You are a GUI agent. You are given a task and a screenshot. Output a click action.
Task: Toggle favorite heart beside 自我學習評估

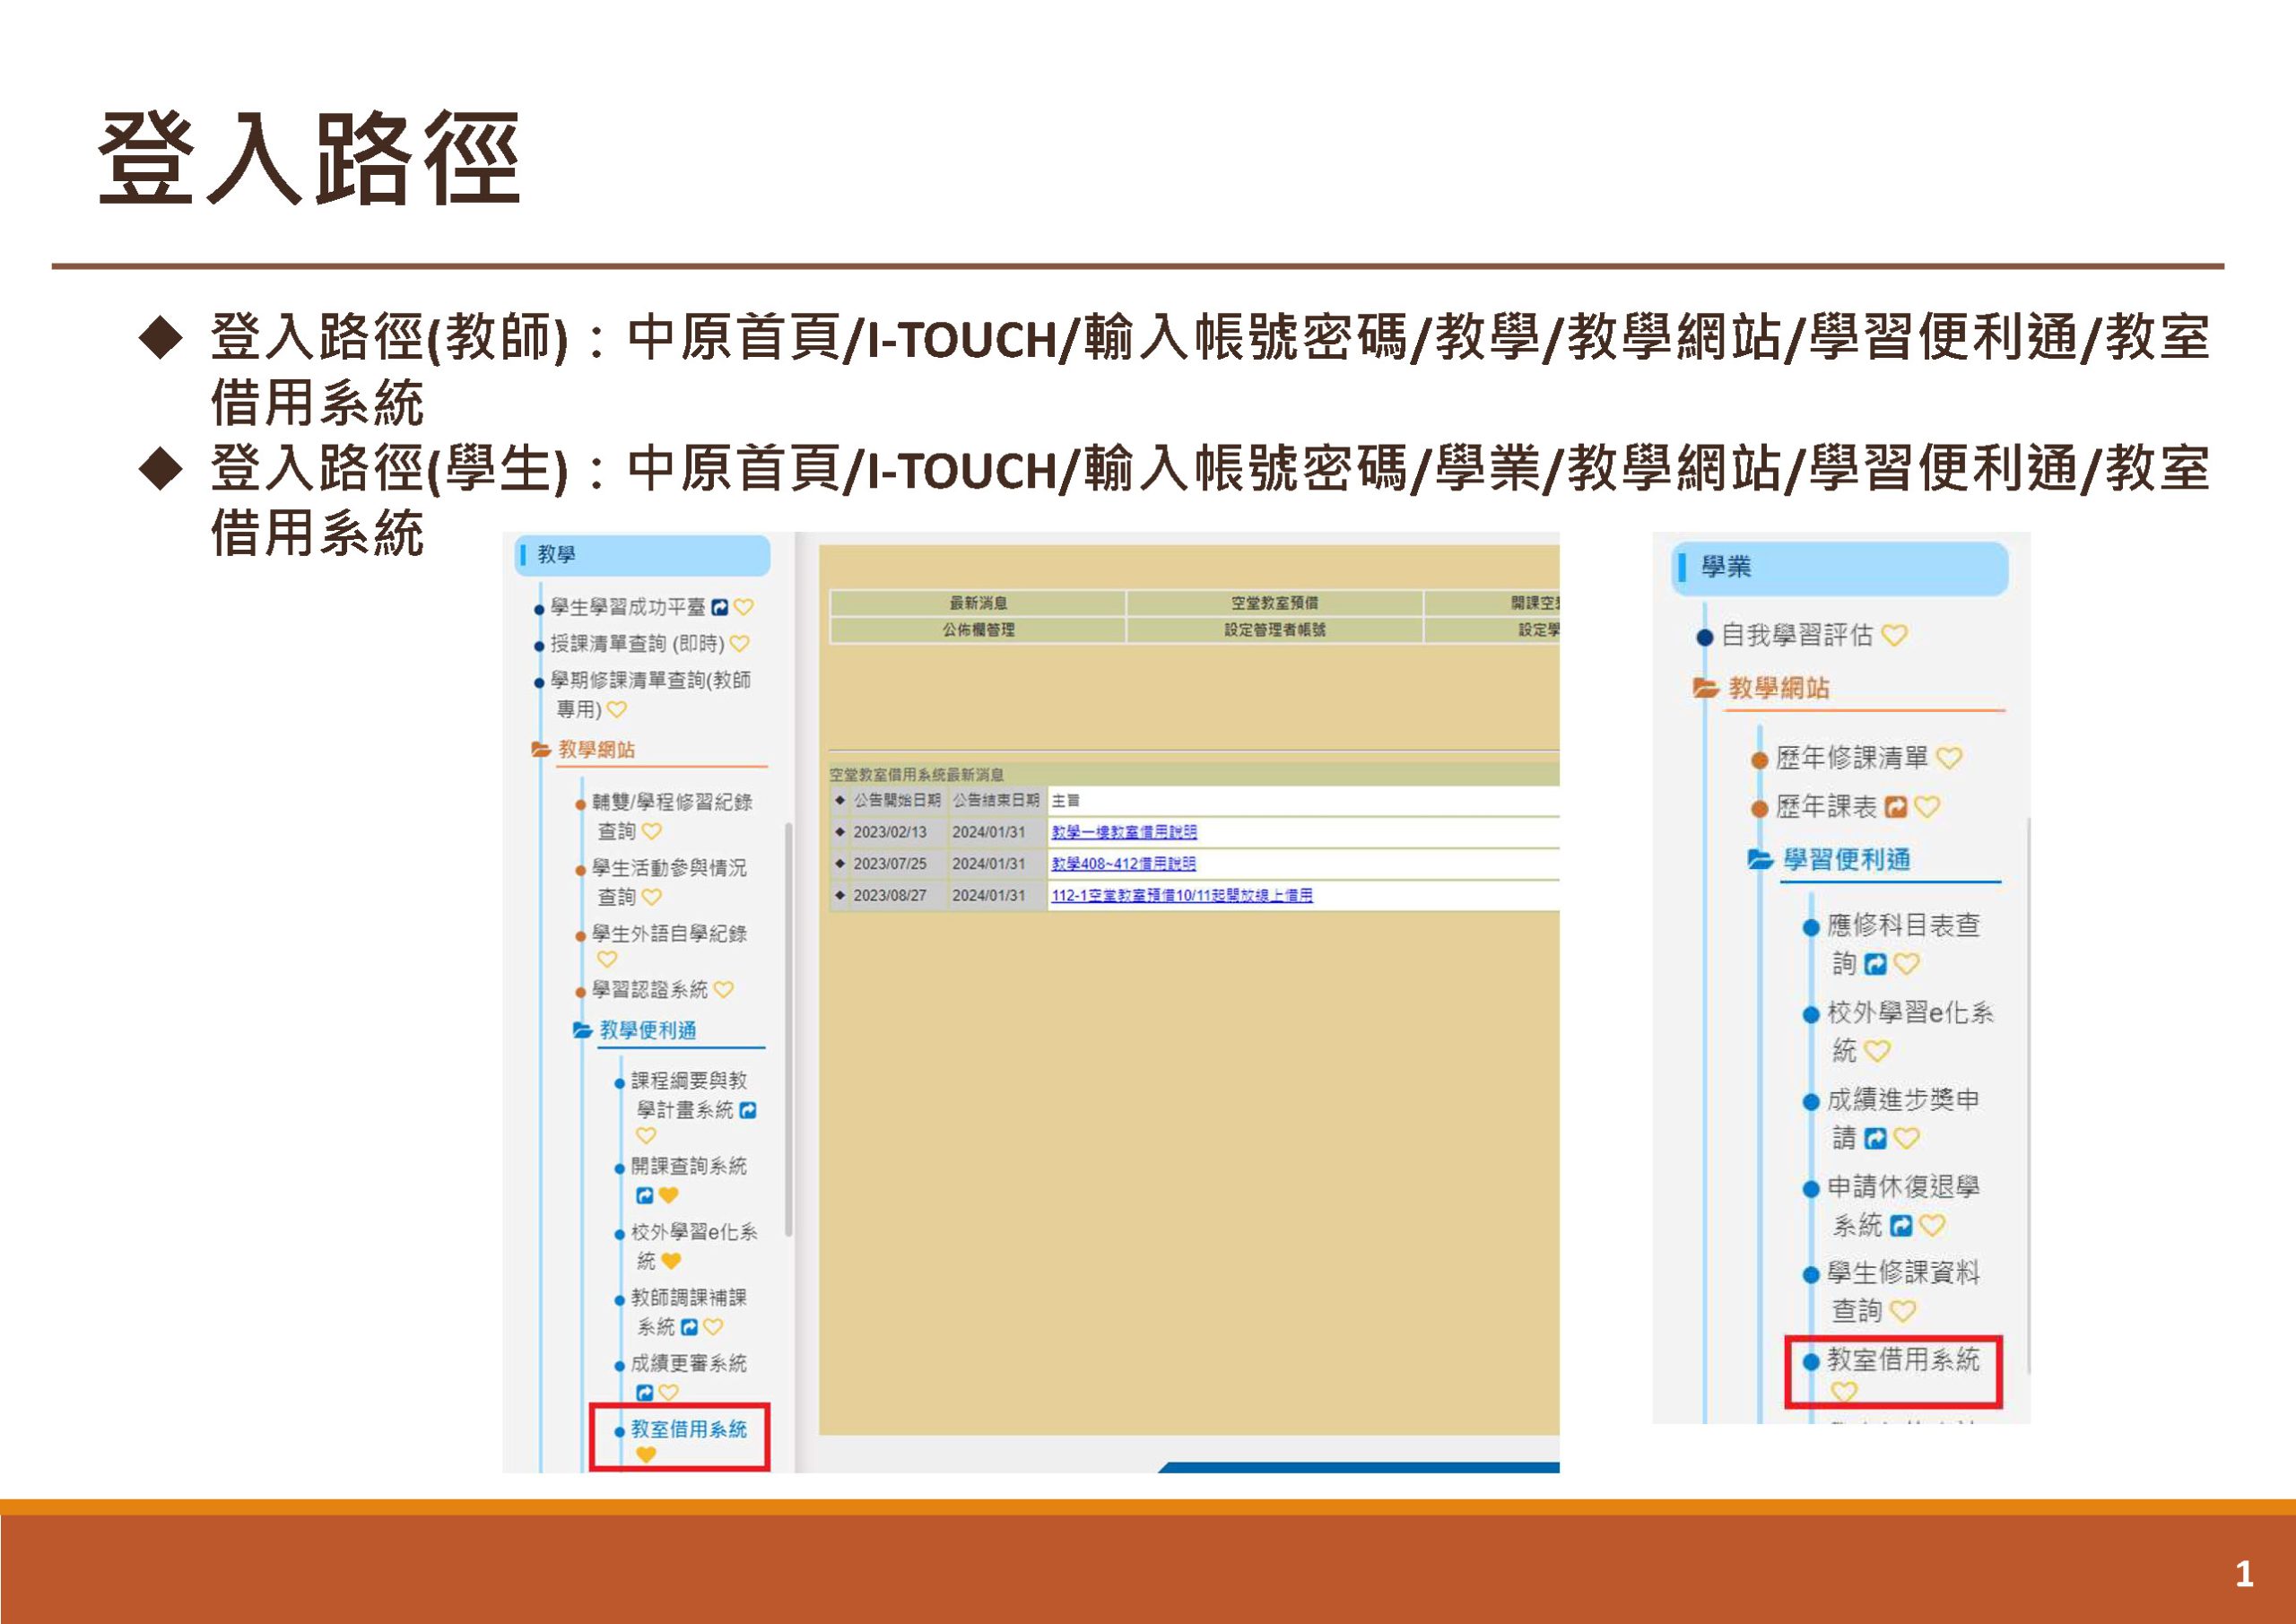tap(1894, 635)
